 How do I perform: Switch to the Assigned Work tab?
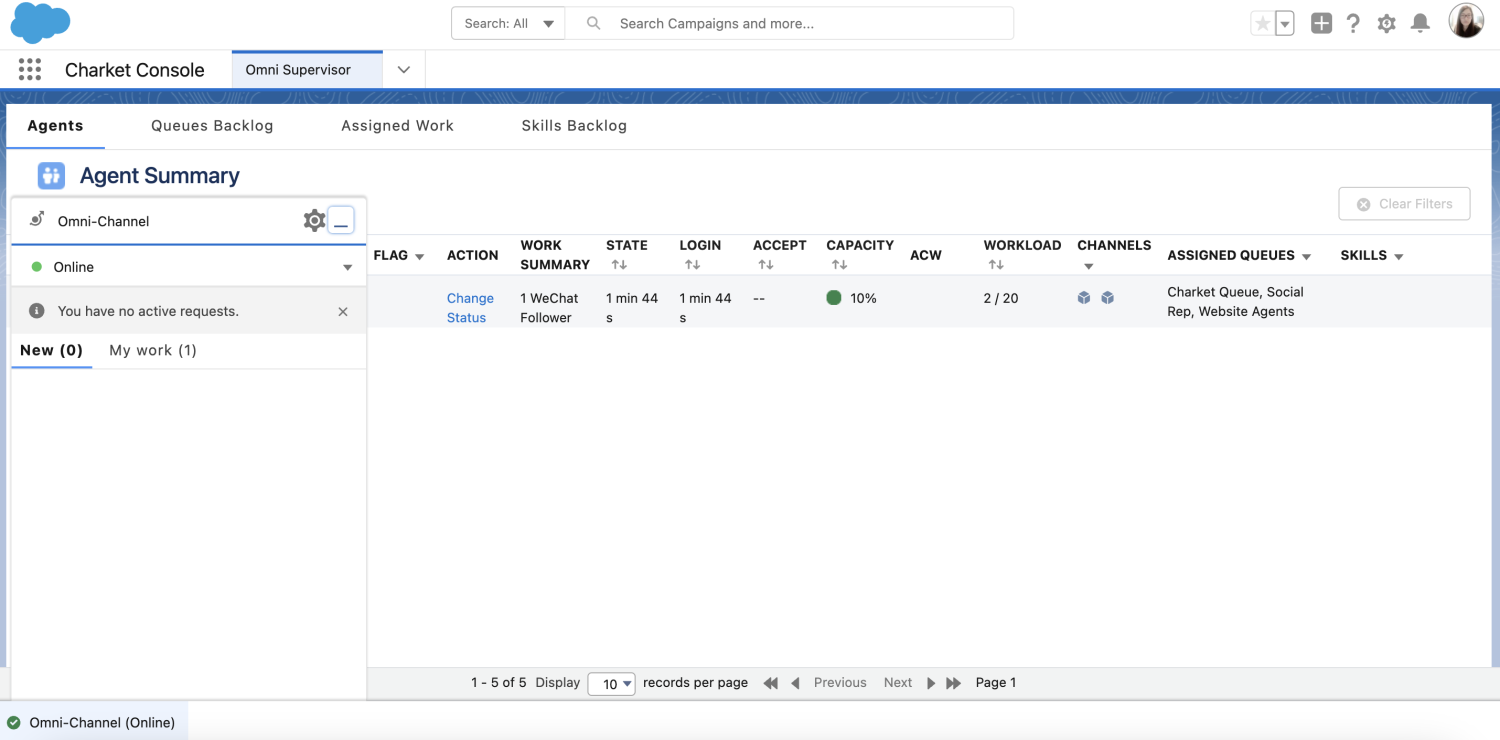coord(397,126)
